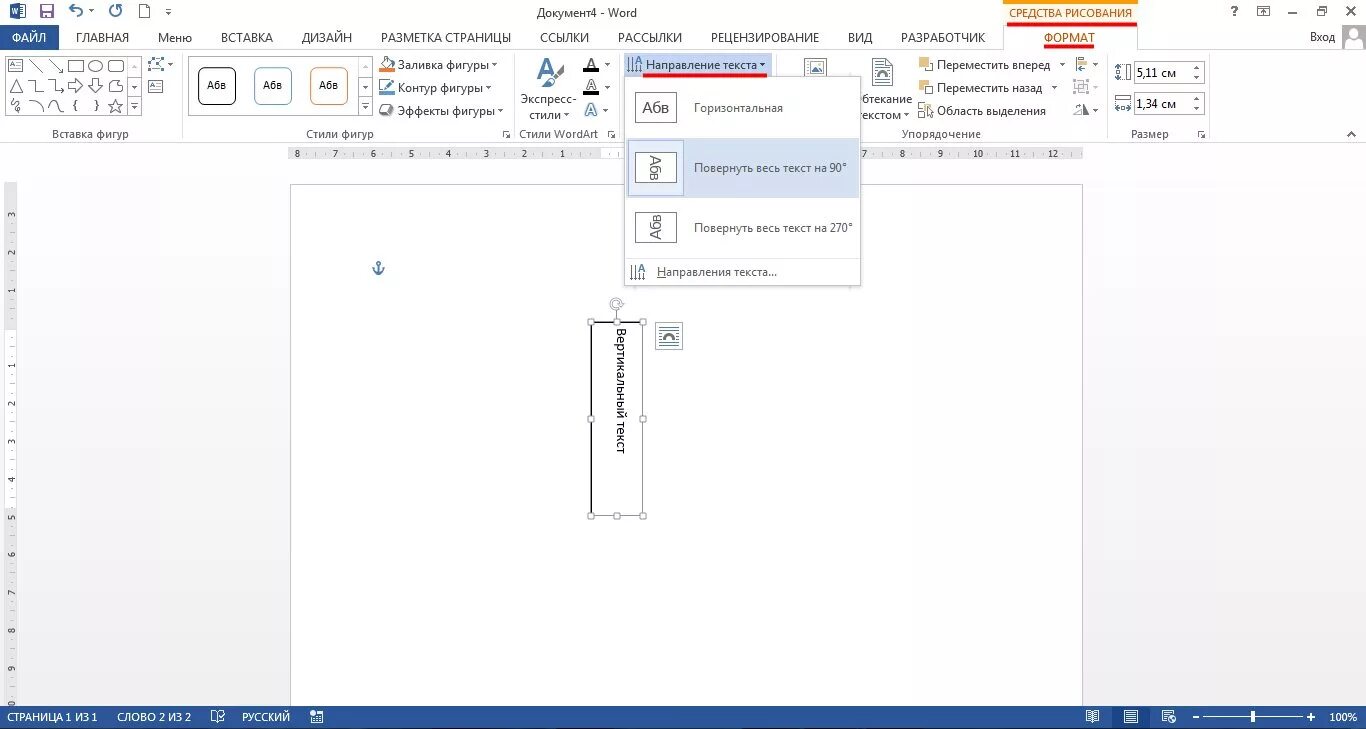
Task: Select the triangle shape
Action: click(x=16, y=86)
